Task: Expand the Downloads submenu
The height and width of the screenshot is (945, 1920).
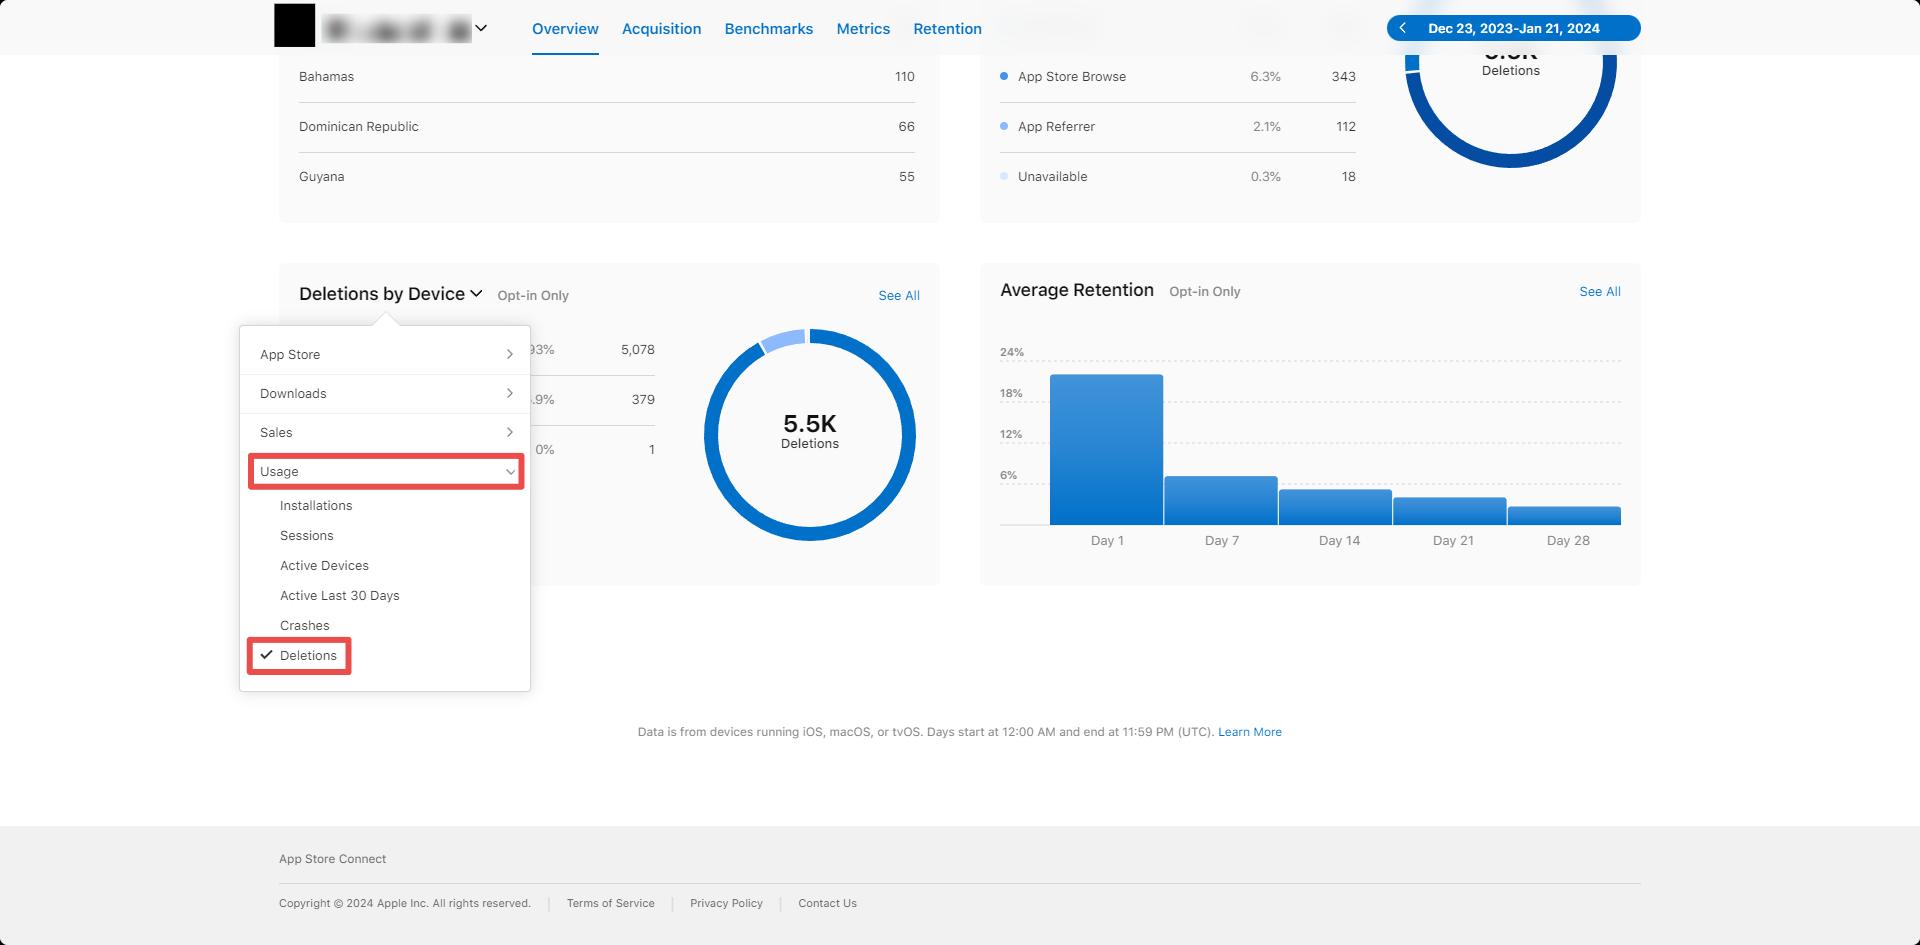Action: pos(385,394)
